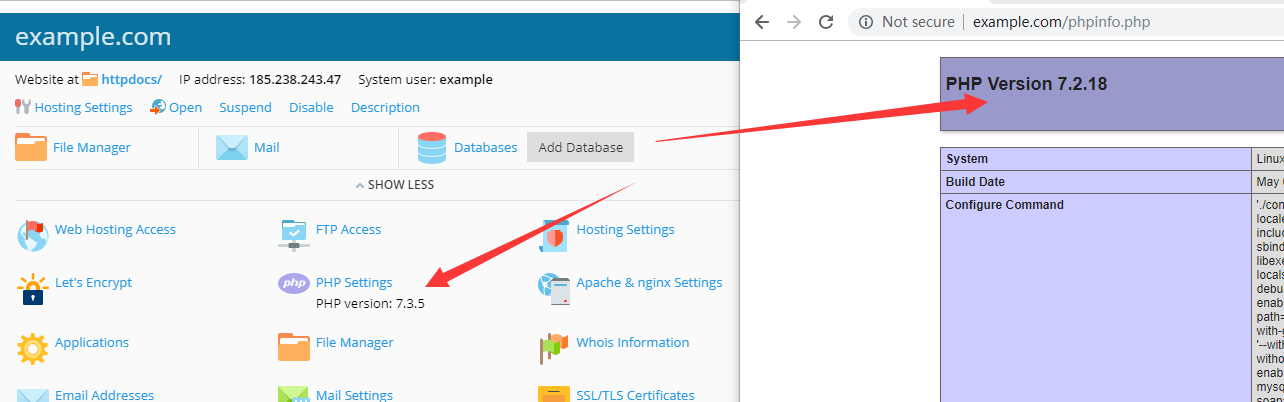
Task: Click the System user: example text
Action: click(425, 79)
